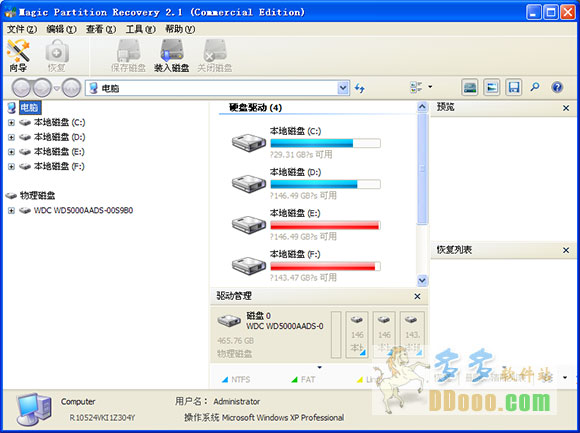Open the navigation history dropdown arrow

tap(57, 88)
